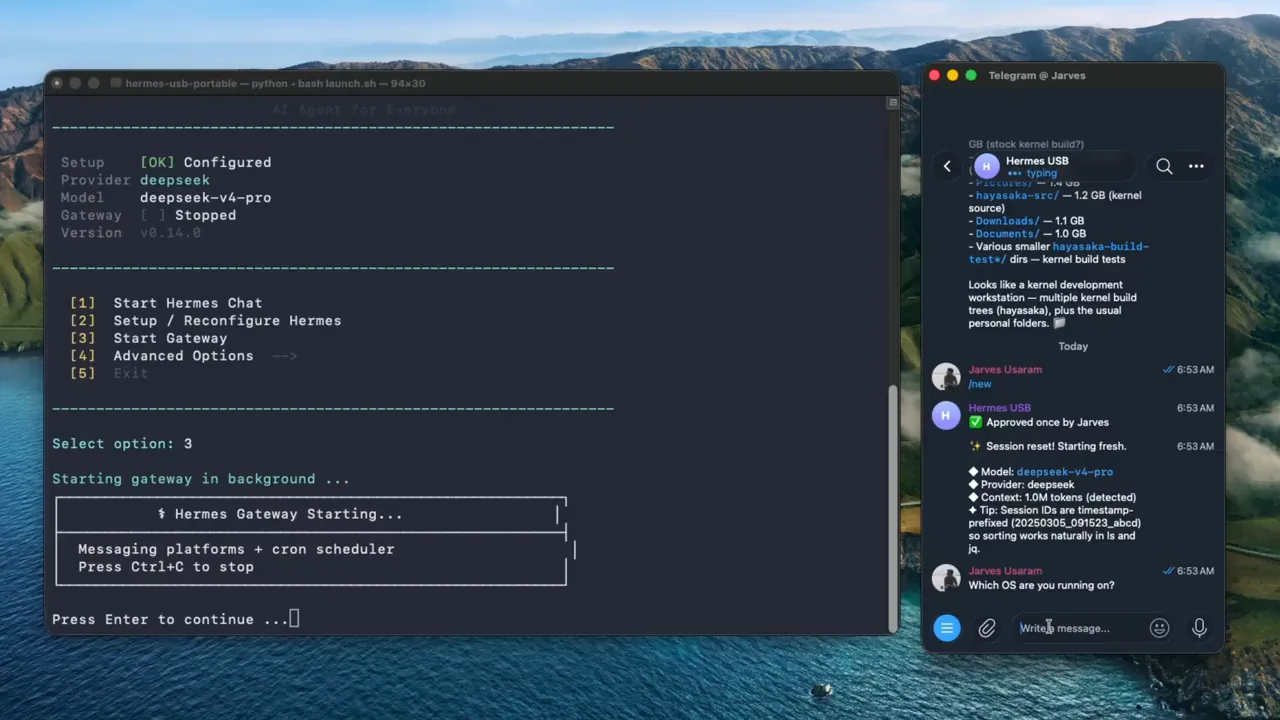Click 'Setup [OK] Configured' in terminal
Screen dimensions: 1280x720
tap(166, 162)
